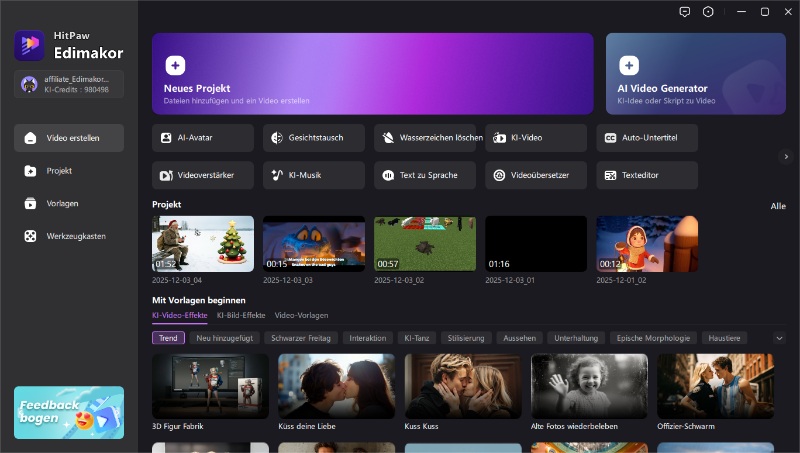Switch to the Video-Vorlagen tab
This screenshot has width=800, height=453.
click(x=301, y=315)
